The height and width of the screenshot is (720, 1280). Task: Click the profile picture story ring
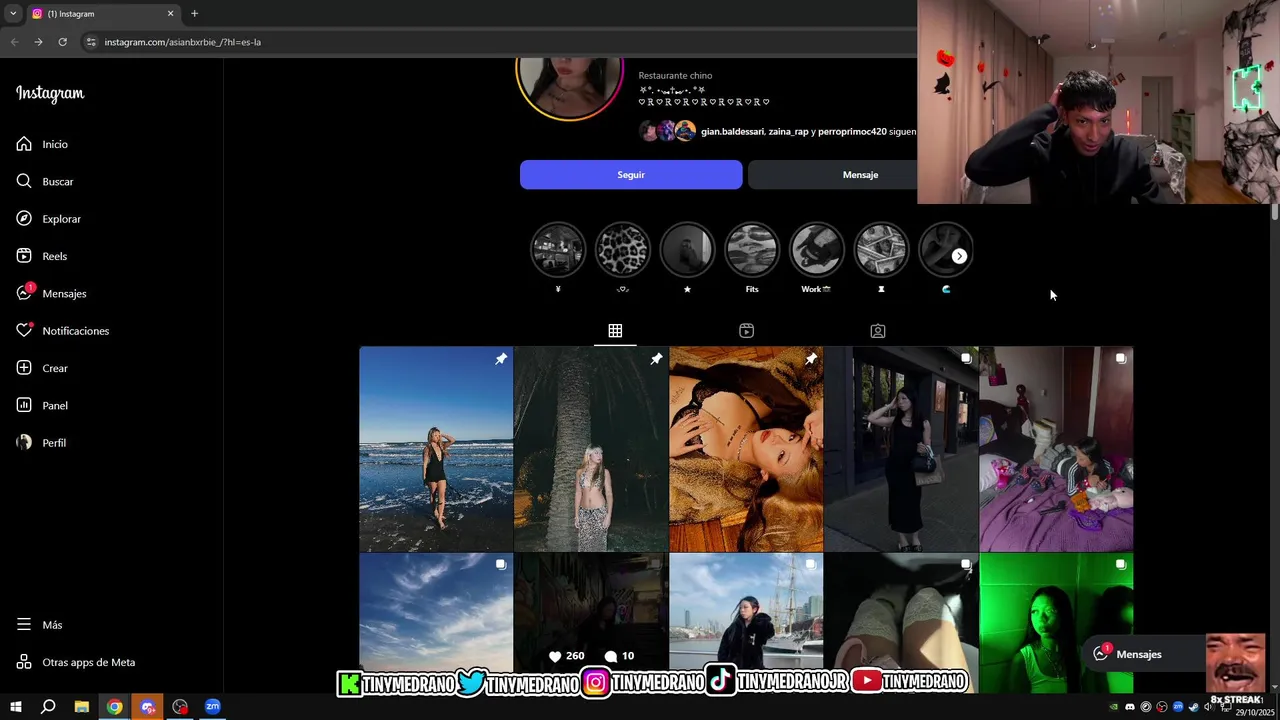point(569,88)
